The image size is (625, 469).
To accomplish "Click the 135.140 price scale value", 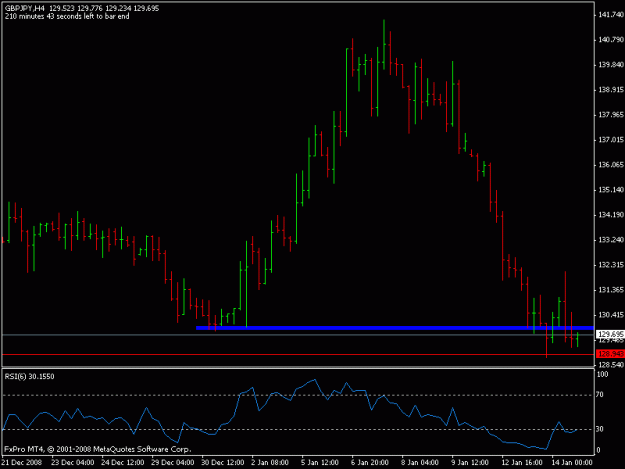I will (x=611, y=190).
